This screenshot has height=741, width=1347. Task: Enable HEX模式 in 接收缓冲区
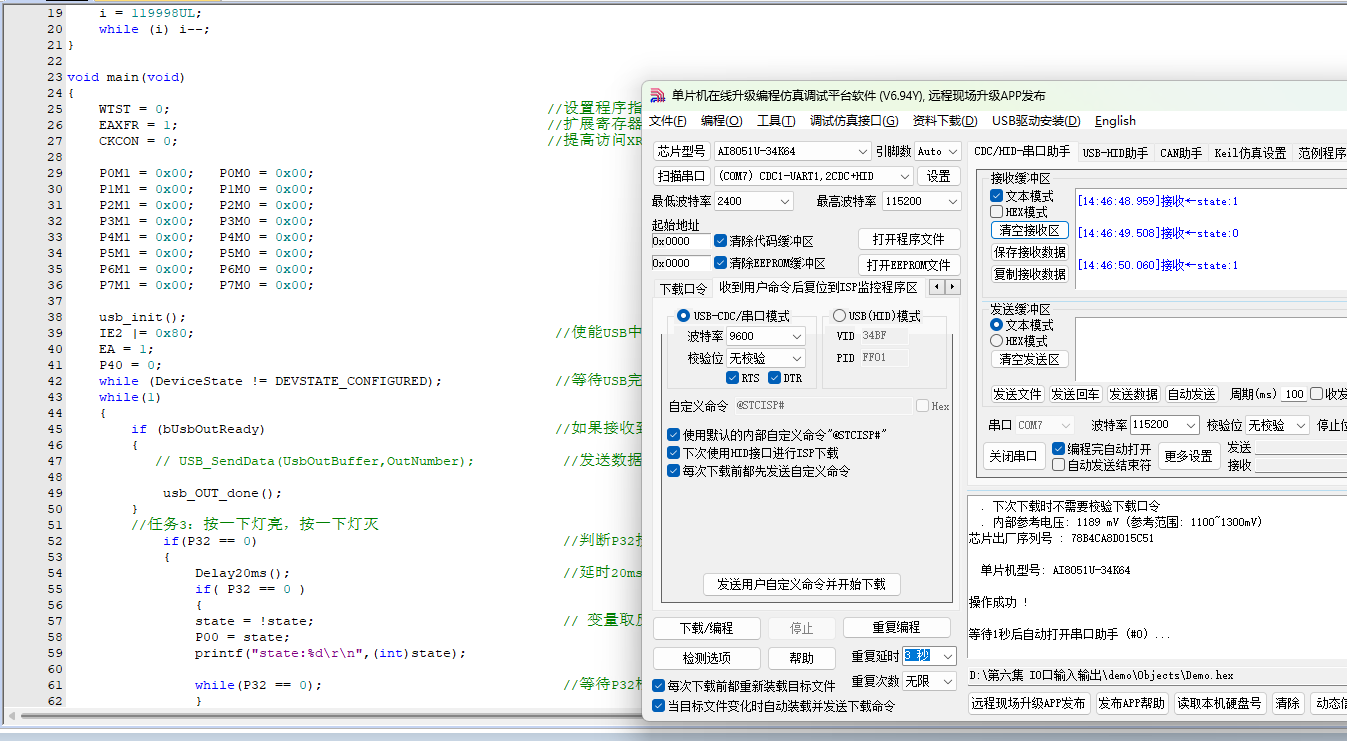1019,212
